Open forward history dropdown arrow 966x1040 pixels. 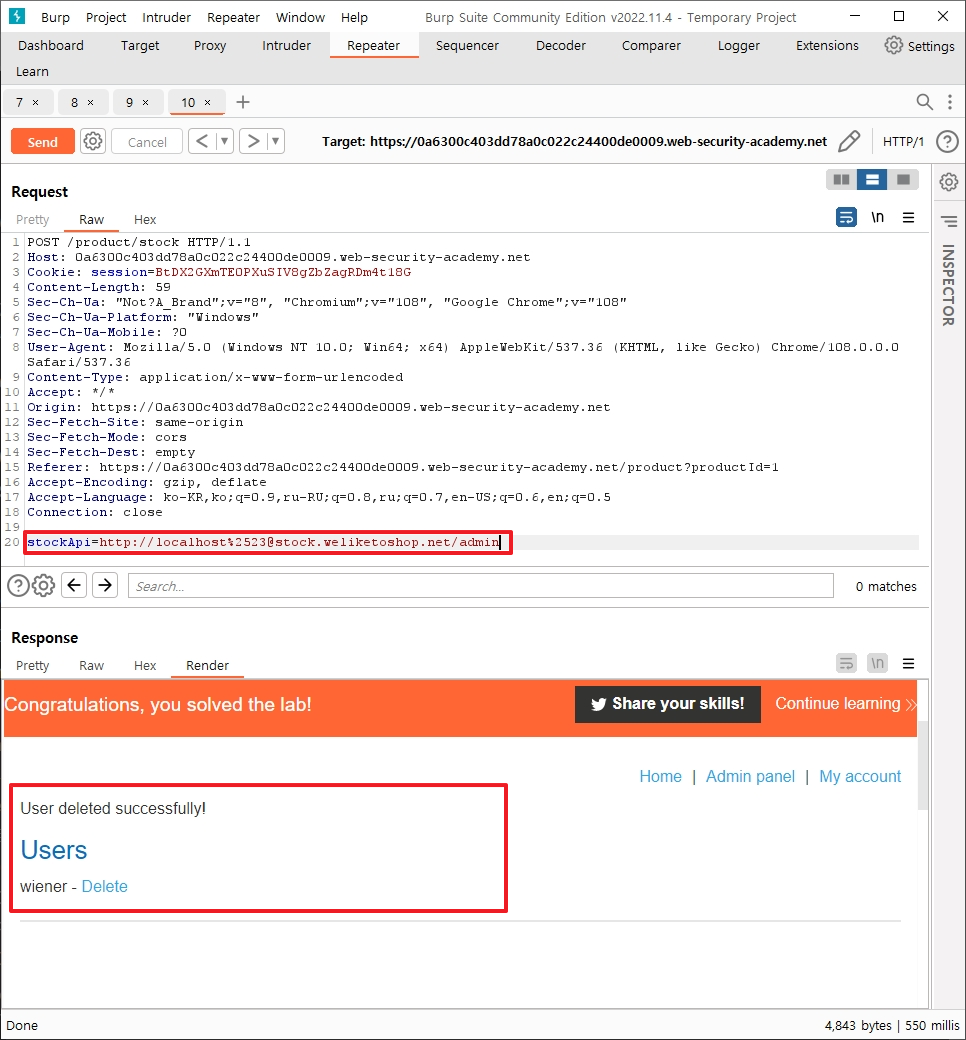coord(275,141)
